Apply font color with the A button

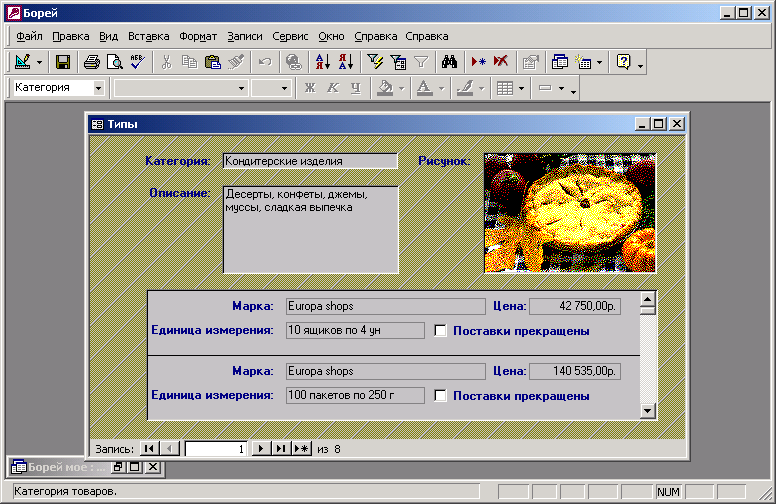pos(424,88)
